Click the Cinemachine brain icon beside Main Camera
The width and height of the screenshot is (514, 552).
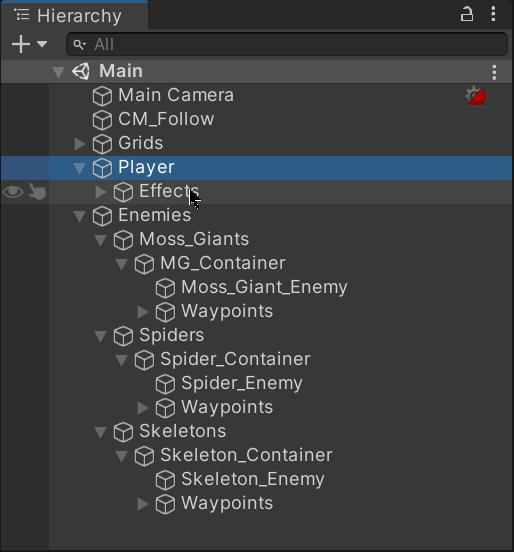click(x=476, y=95)
